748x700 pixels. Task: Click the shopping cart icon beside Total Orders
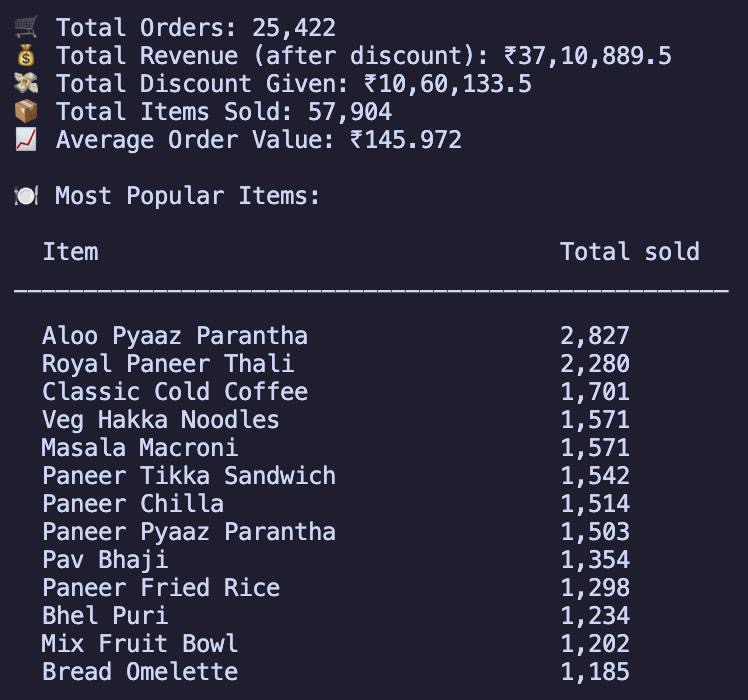point(26,28)
